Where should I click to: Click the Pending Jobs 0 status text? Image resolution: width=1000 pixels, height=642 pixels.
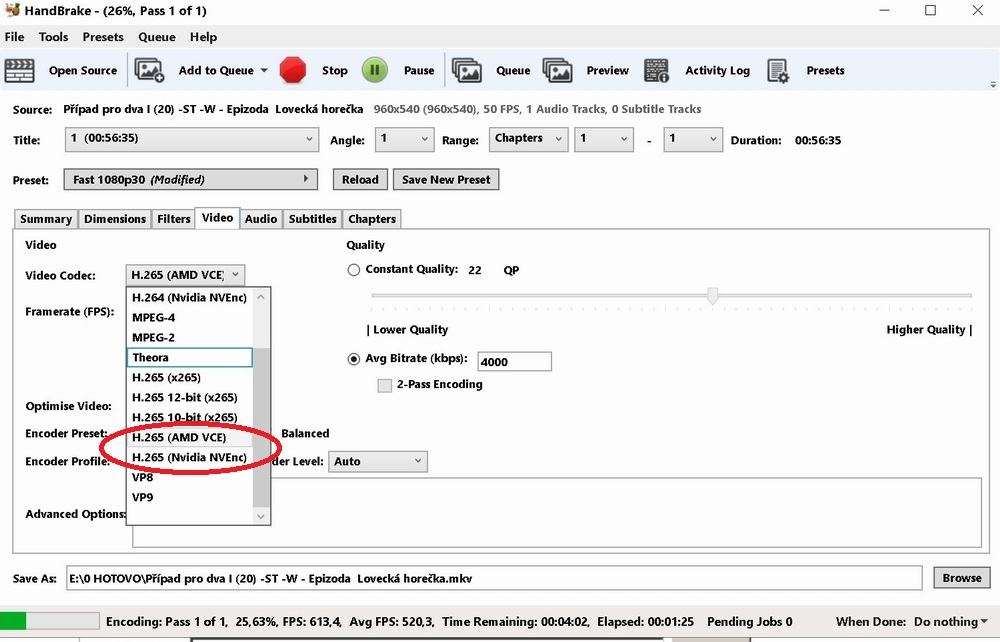[750, 622]
